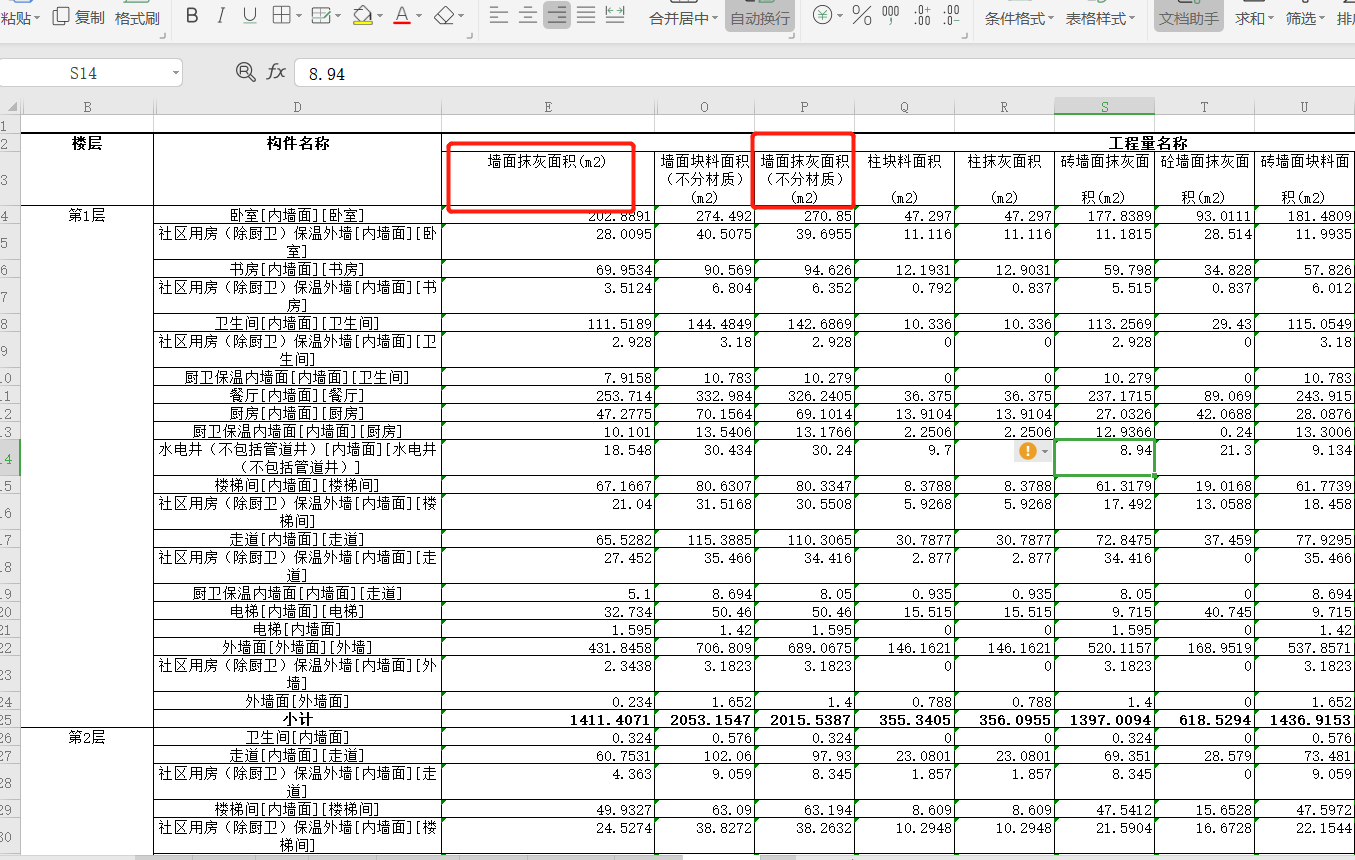The height and width of the screenshot is (860, 1355).
Task: Expand the borders dropdown arrow
Action: pos(299,17)
